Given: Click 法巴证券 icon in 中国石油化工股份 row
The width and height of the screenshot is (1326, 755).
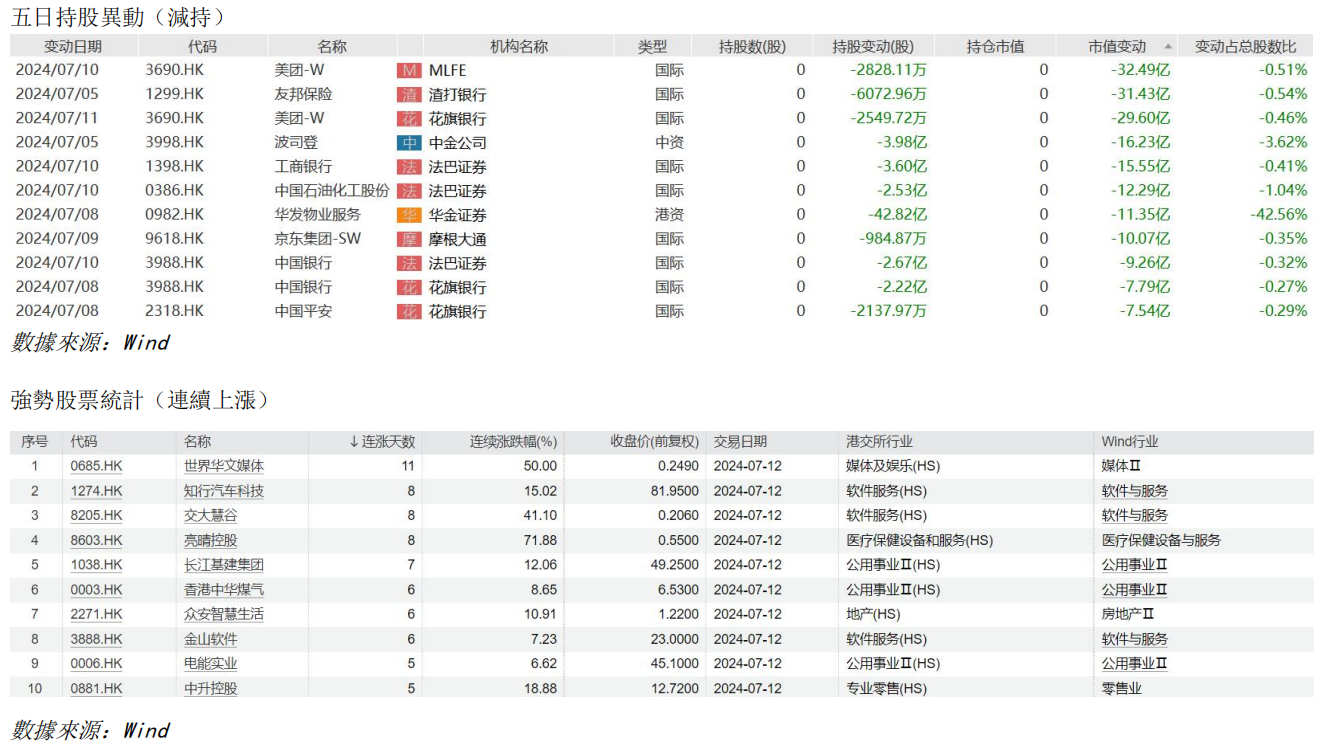Looking at the screenshot, I should coord(409,190).
